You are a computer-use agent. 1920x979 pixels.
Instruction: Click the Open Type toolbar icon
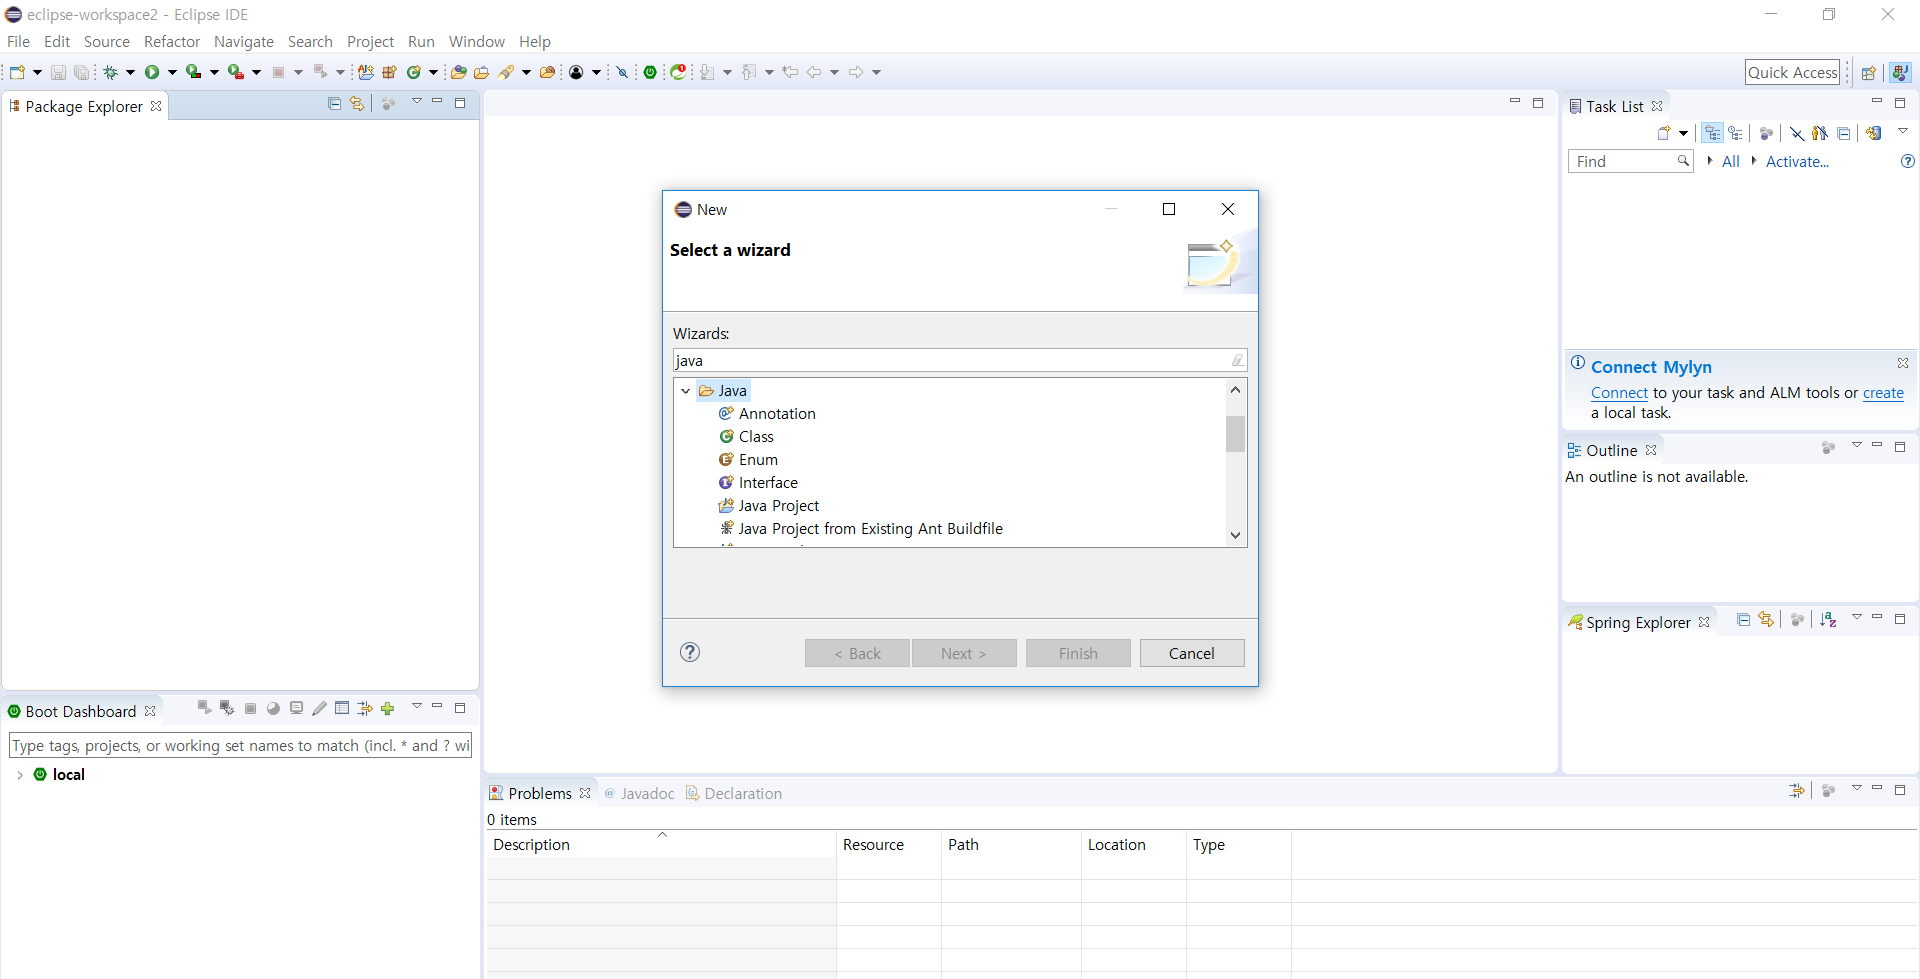(x=459, y=72)
